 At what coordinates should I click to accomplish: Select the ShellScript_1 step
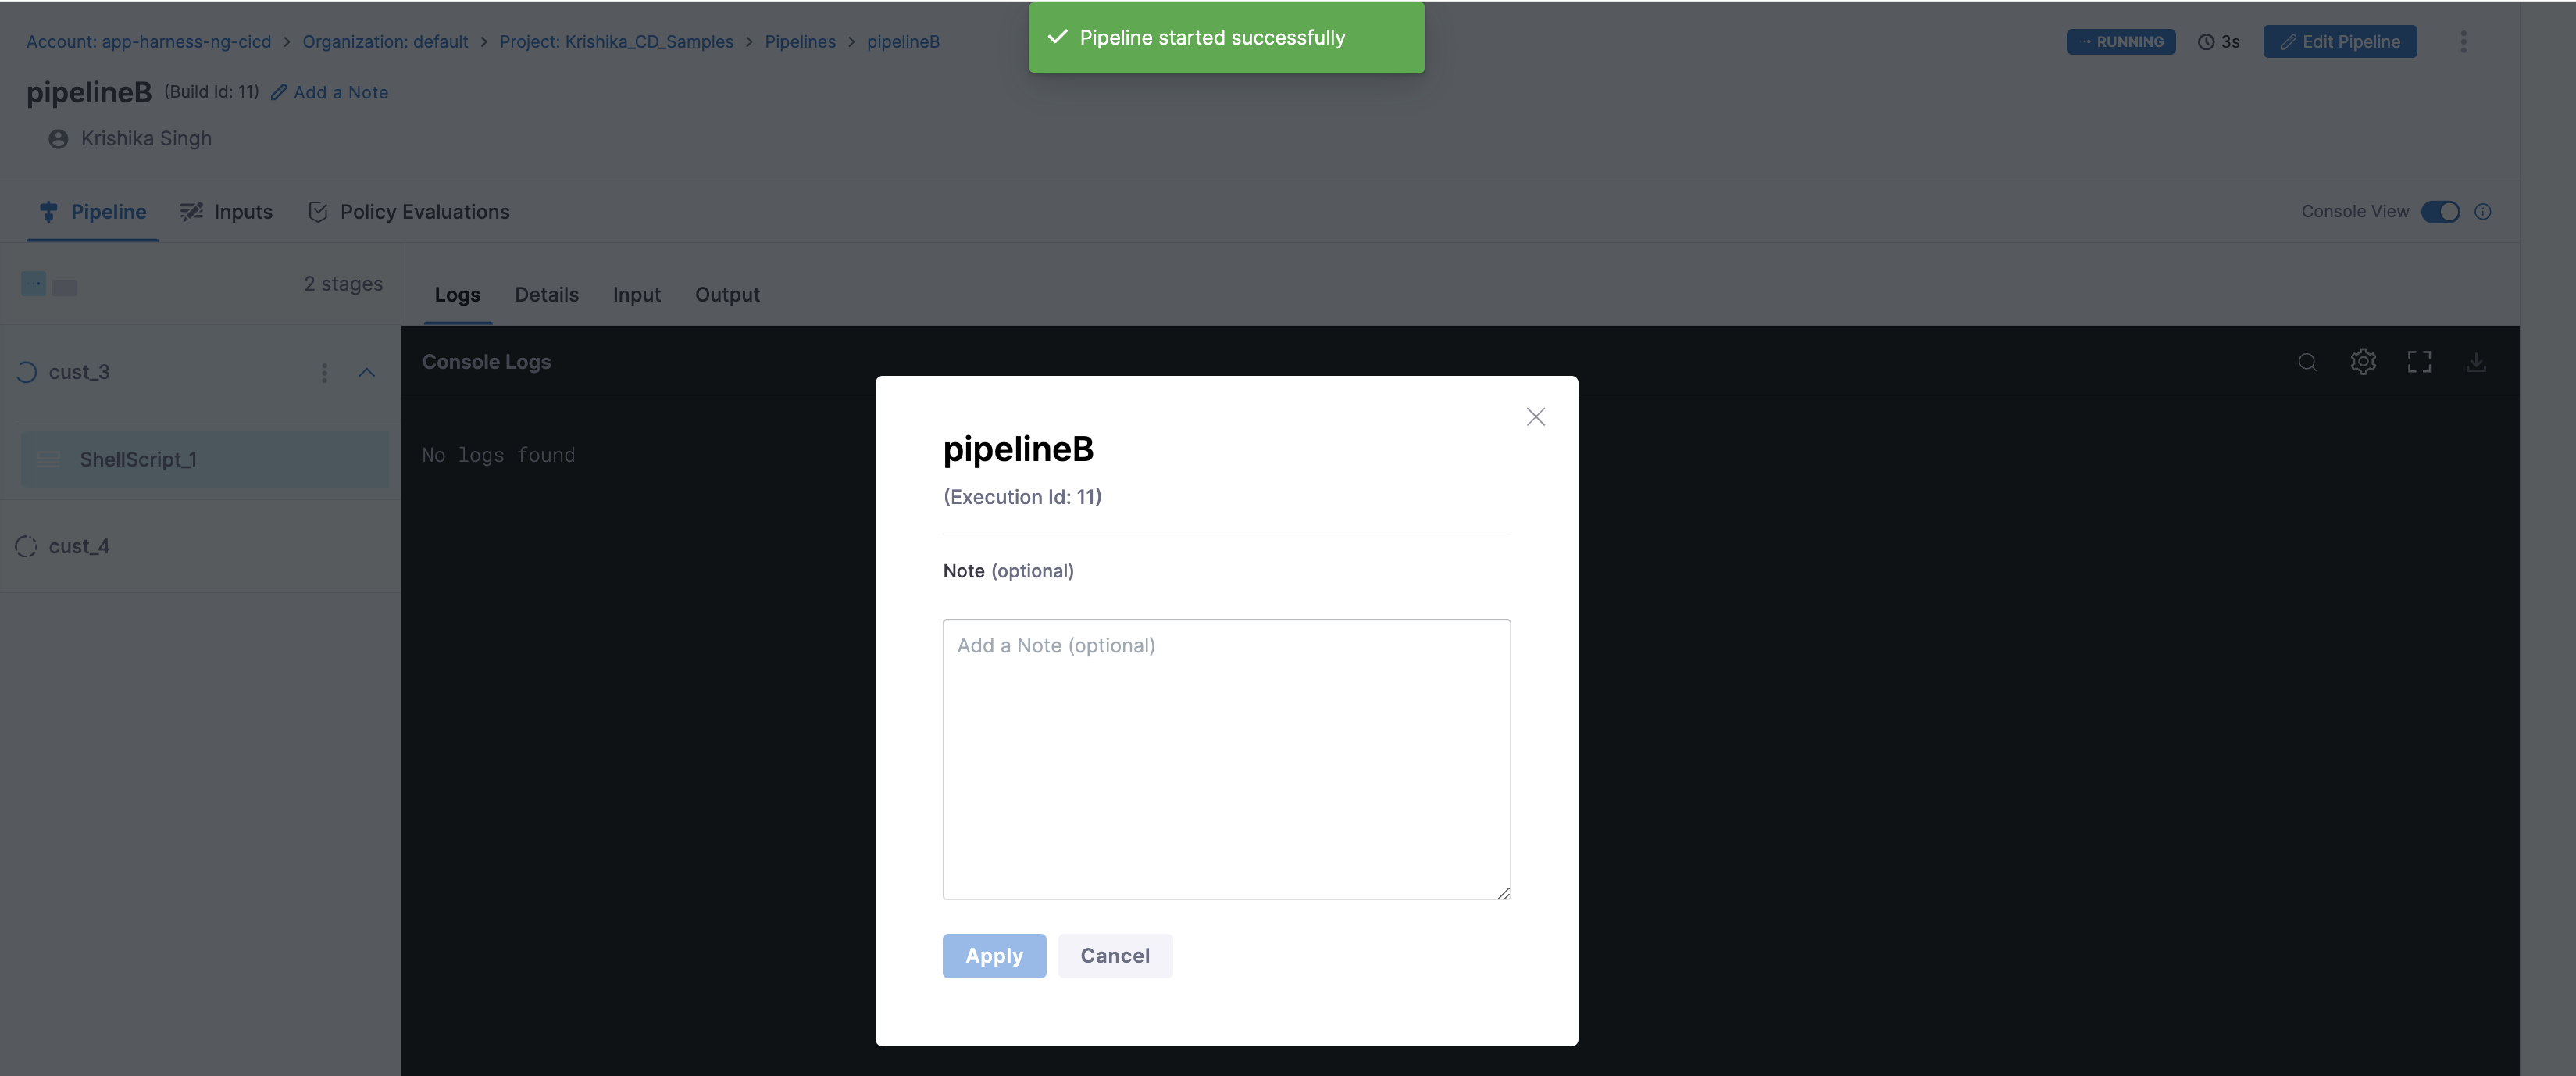point(205,459)
